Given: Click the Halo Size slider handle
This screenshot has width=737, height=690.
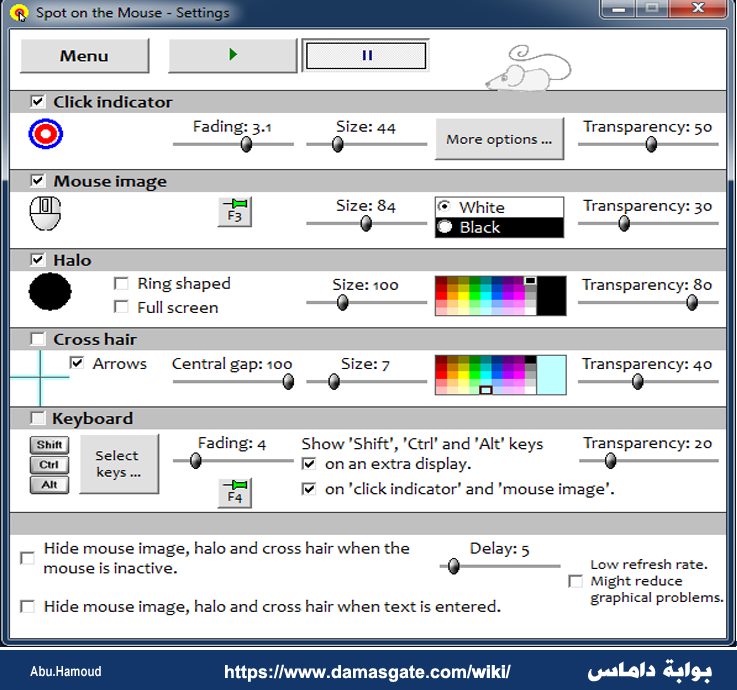Looking at the screenshot, I should coord(343,302).
